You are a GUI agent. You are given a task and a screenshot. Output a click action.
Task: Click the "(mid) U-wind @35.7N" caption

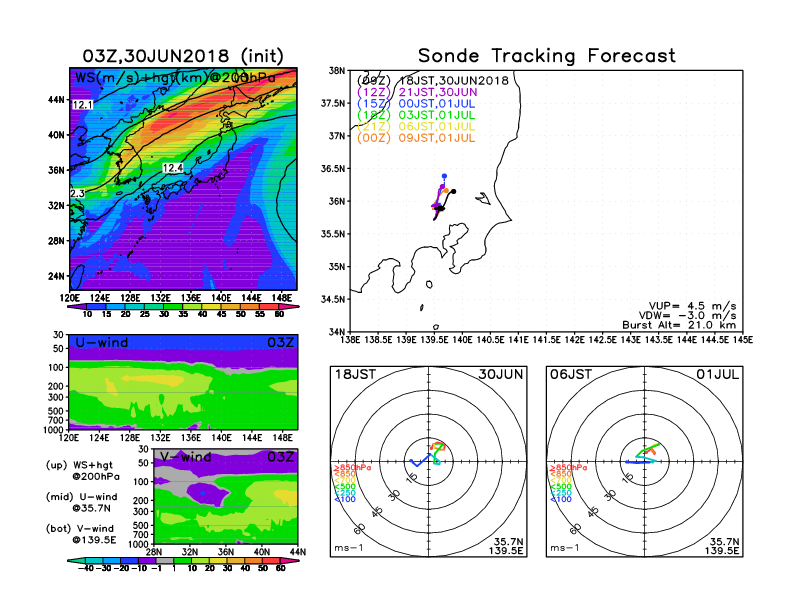tap(81, 502)
